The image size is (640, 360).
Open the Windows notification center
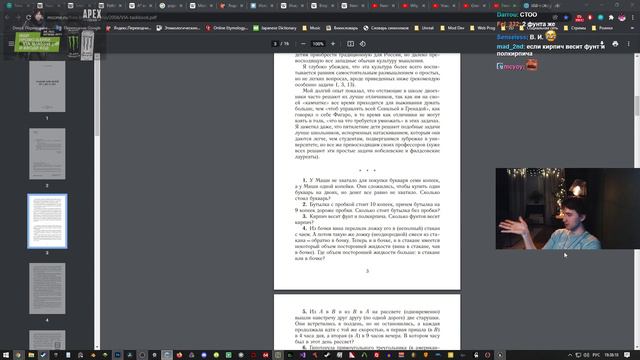627,355
